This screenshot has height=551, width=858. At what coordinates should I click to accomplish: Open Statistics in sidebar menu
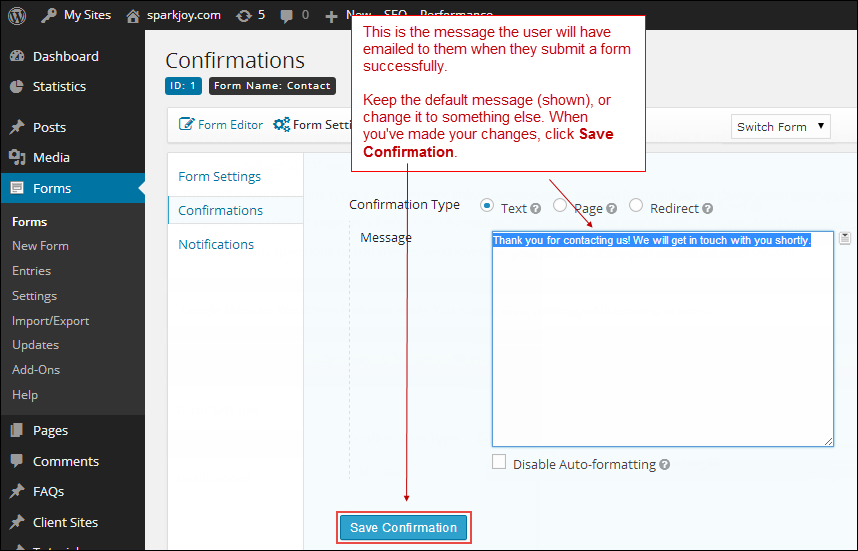click(x=59, y=86)
